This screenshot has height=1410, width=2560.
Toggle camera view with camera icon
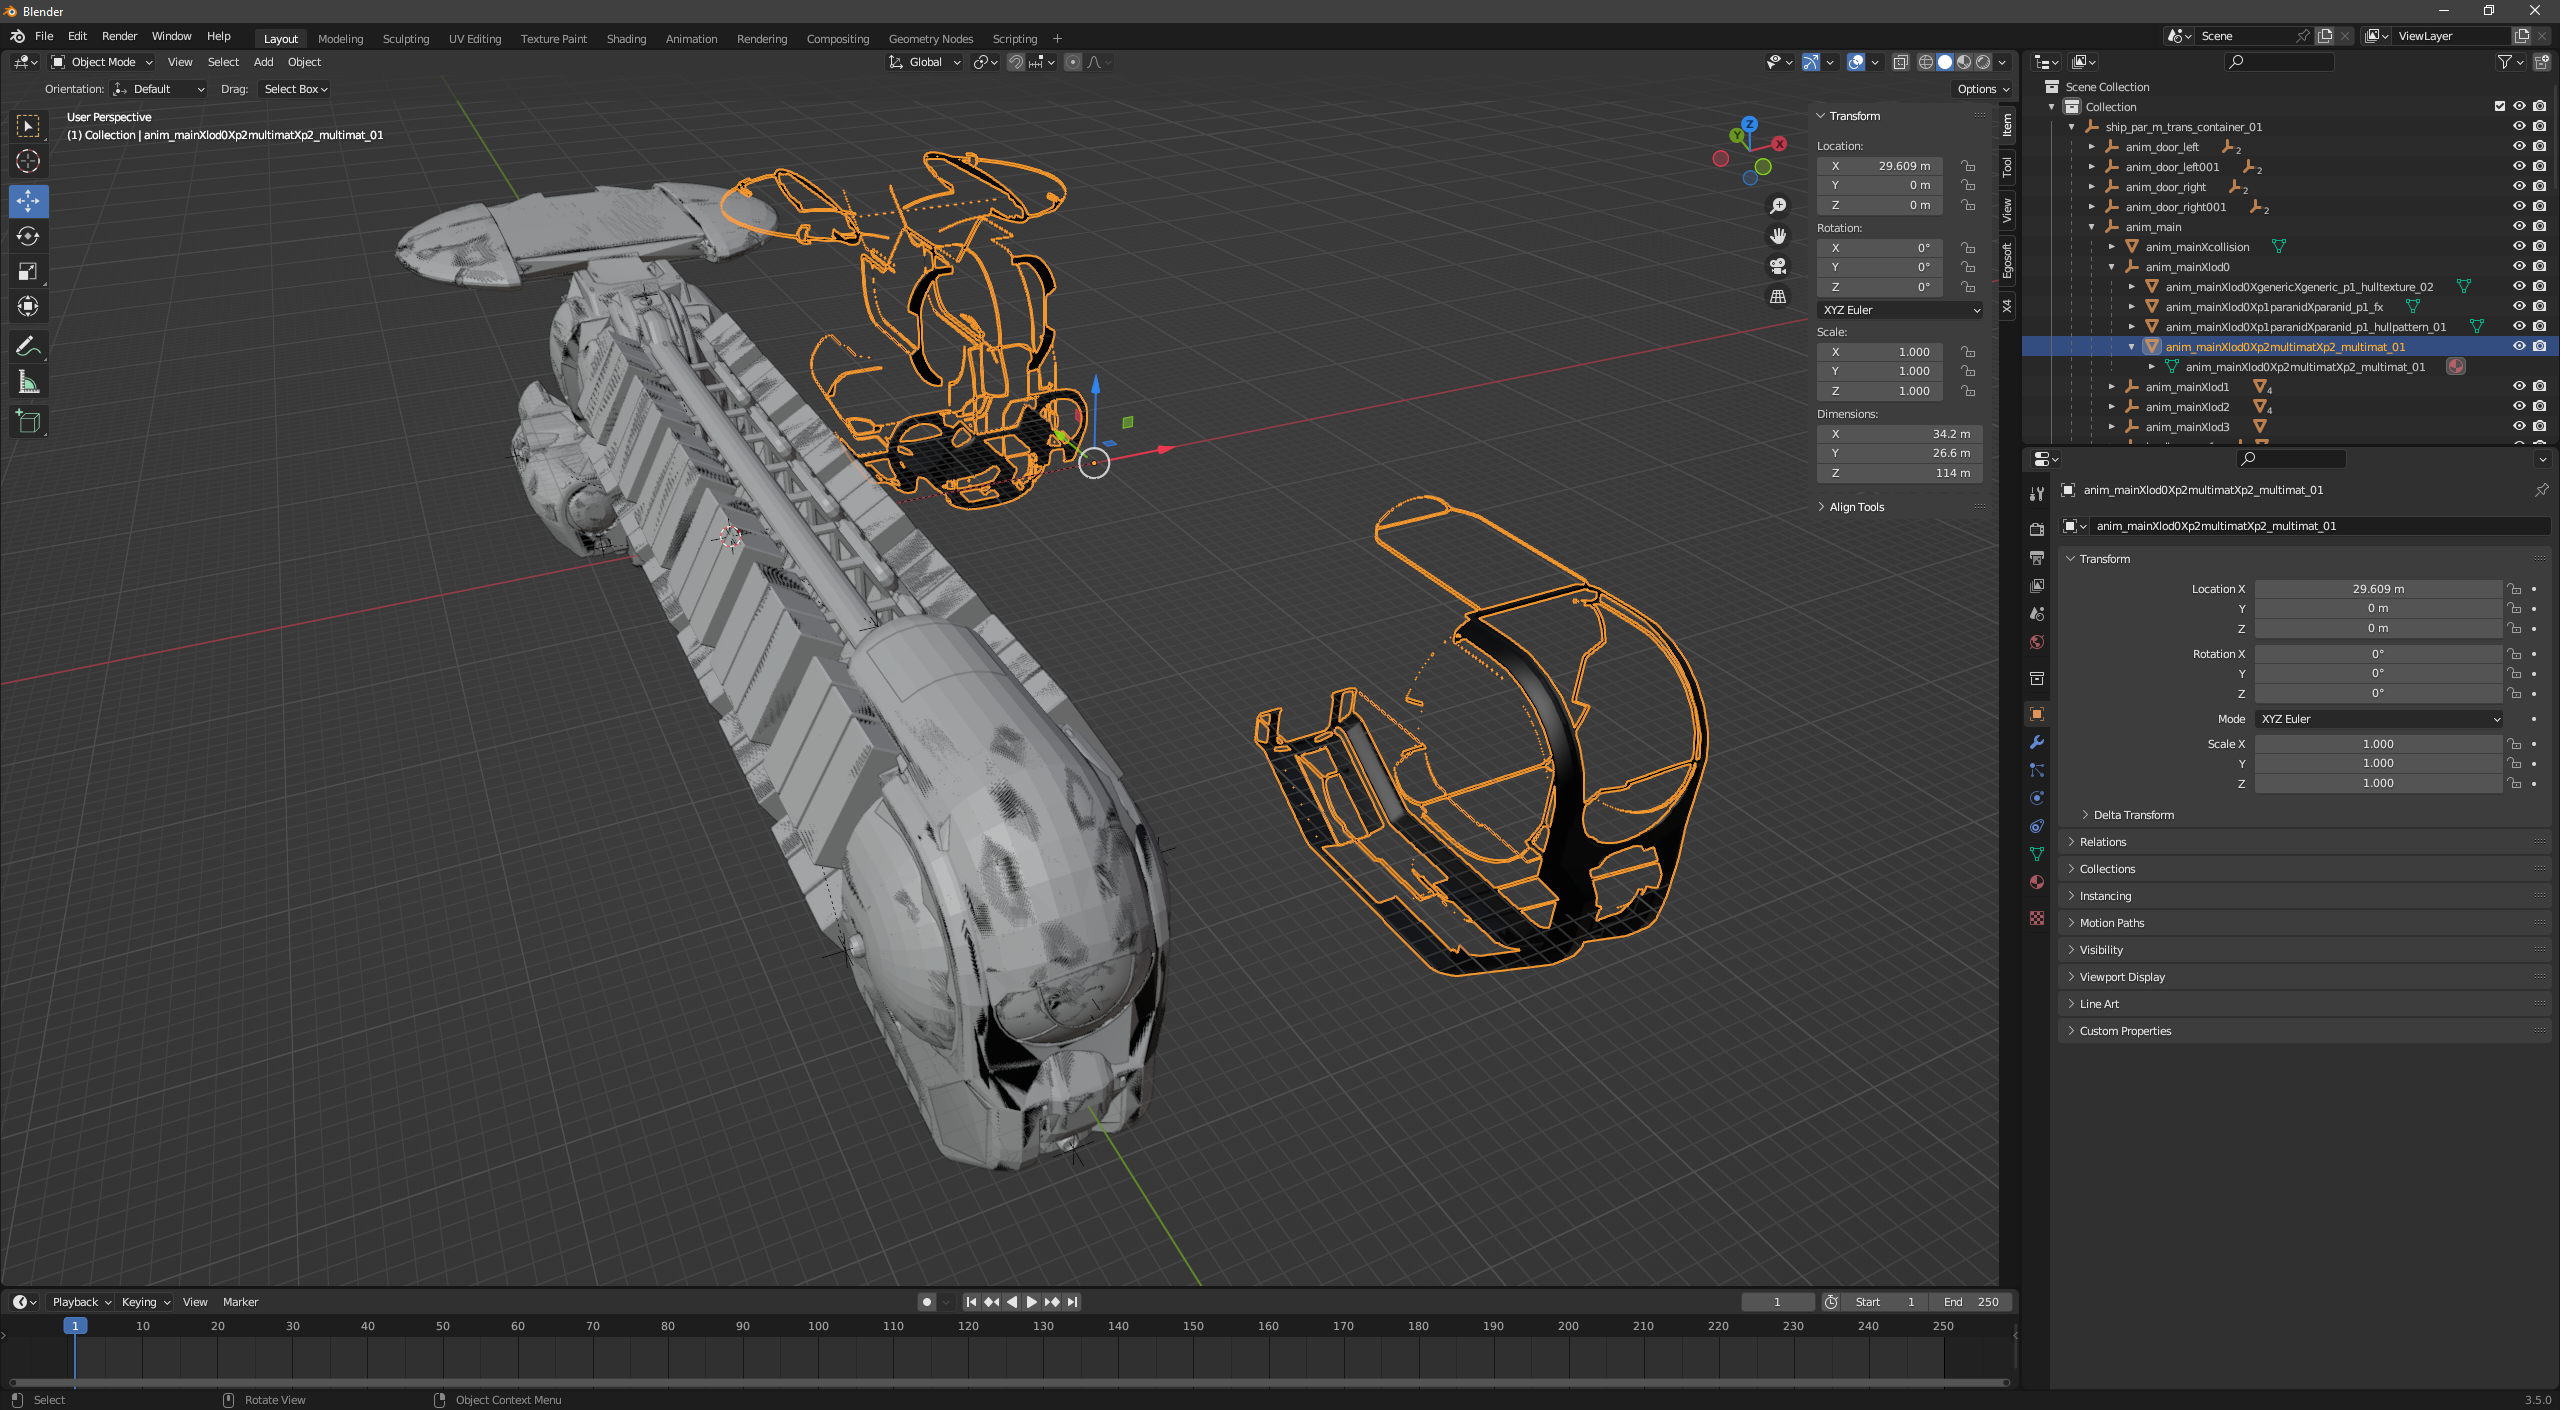[x=1778, y=266]
